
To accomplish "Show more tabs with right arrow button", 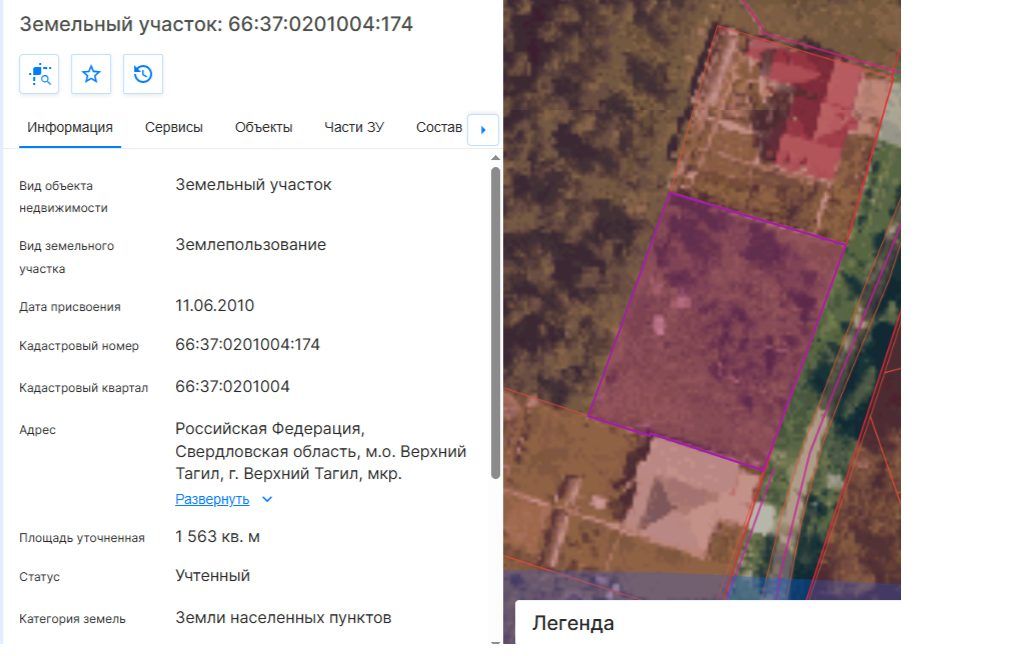I will pyautogui.click(x=483, y=130).
